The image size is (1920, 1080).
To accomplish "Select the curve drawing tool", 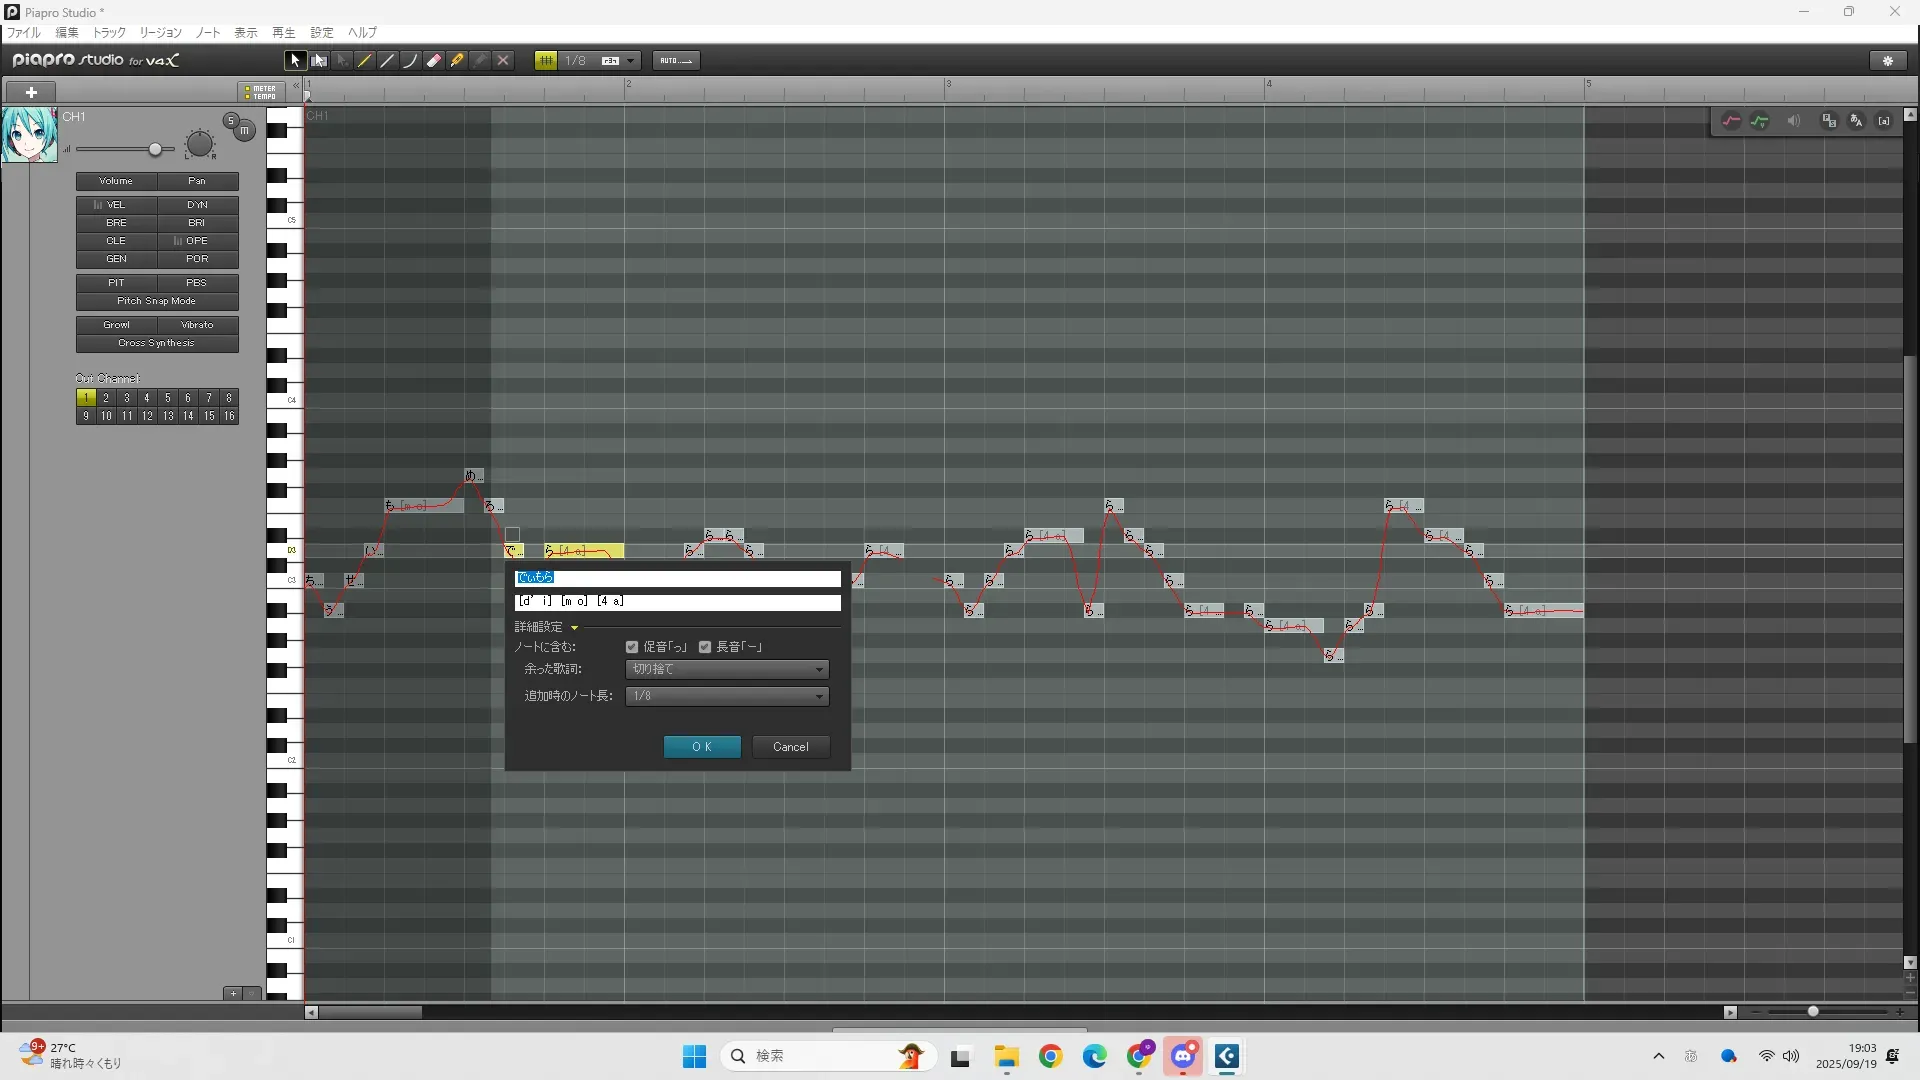I will coord(410,61).
